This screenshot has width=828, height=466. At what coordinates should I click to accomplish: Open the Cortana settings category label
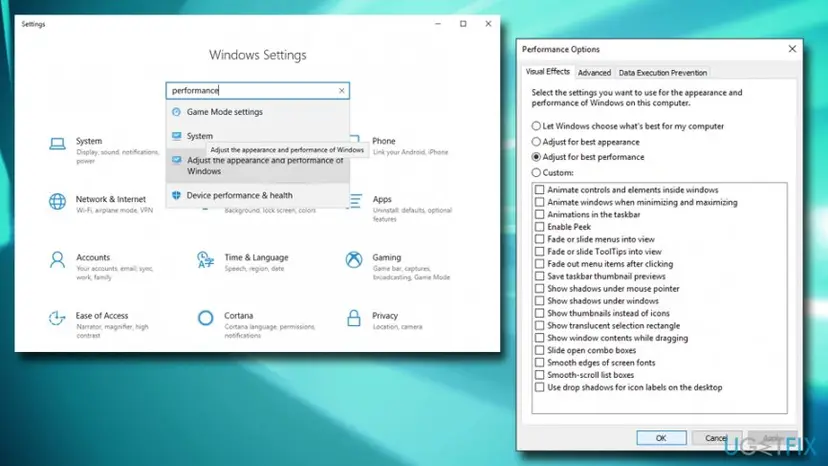[239, 315]
